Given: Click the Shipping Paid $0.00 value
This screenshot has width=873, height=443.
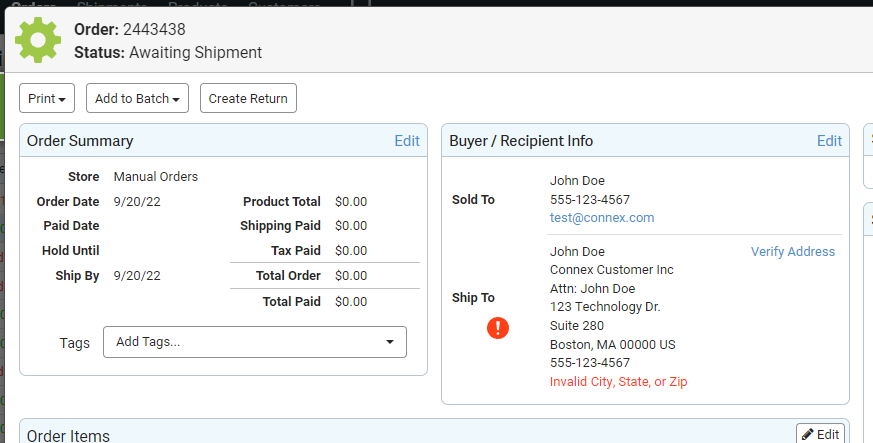Looking at the screenshot, I should coord(351,225).
